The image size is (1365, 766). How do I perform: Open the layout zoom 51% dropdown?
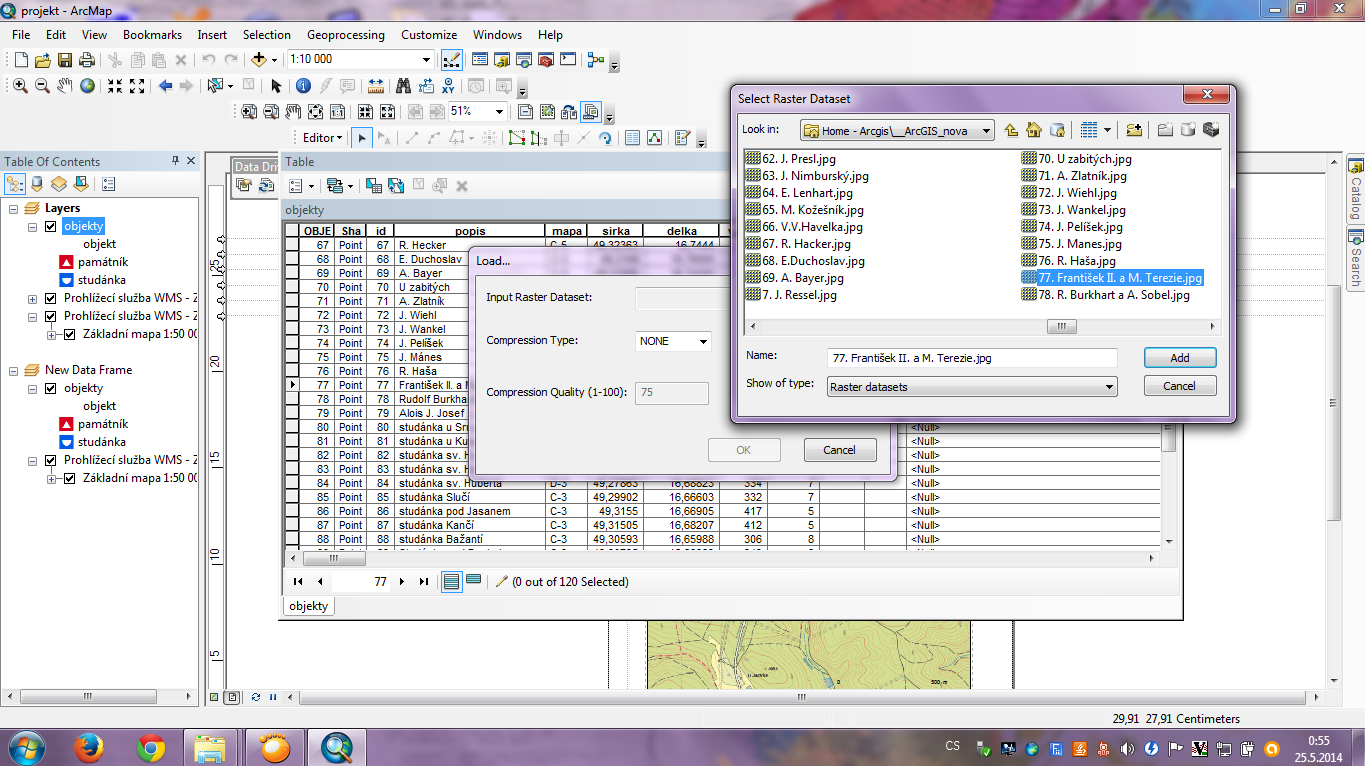tap(499, 112)
